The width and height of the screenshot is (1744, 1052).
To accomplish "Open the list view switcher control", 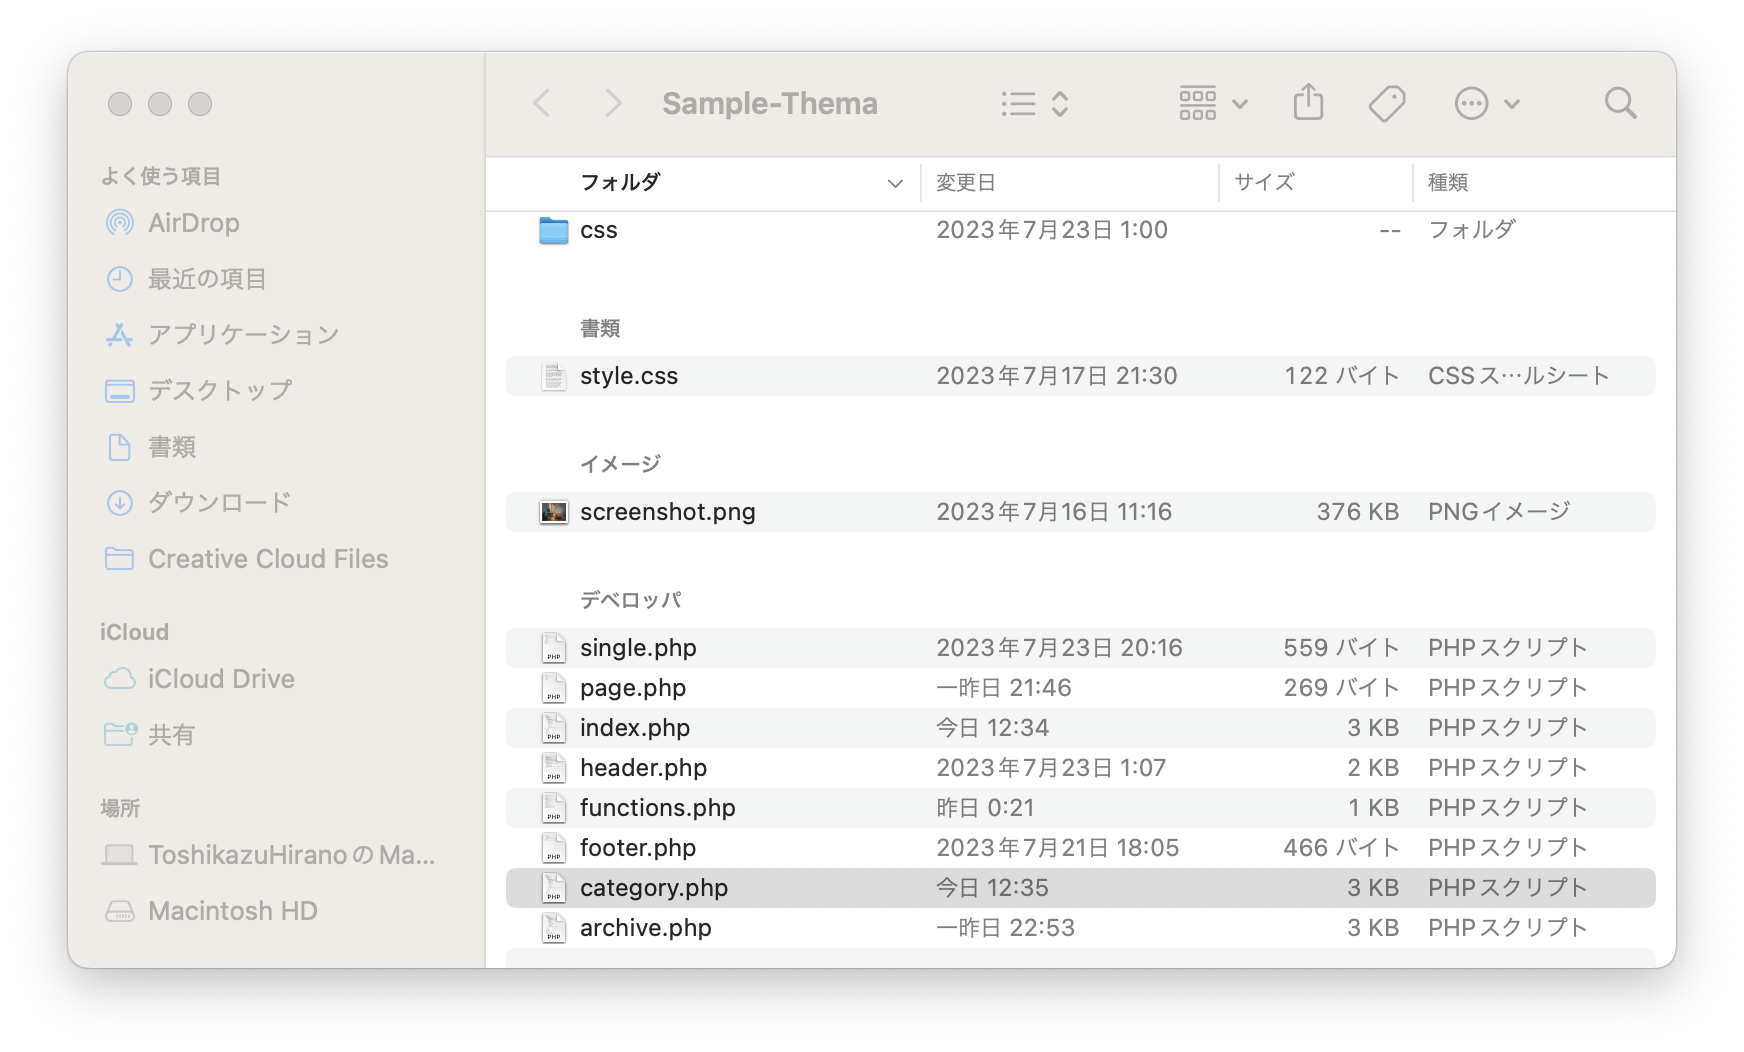I will (1035, 103).
